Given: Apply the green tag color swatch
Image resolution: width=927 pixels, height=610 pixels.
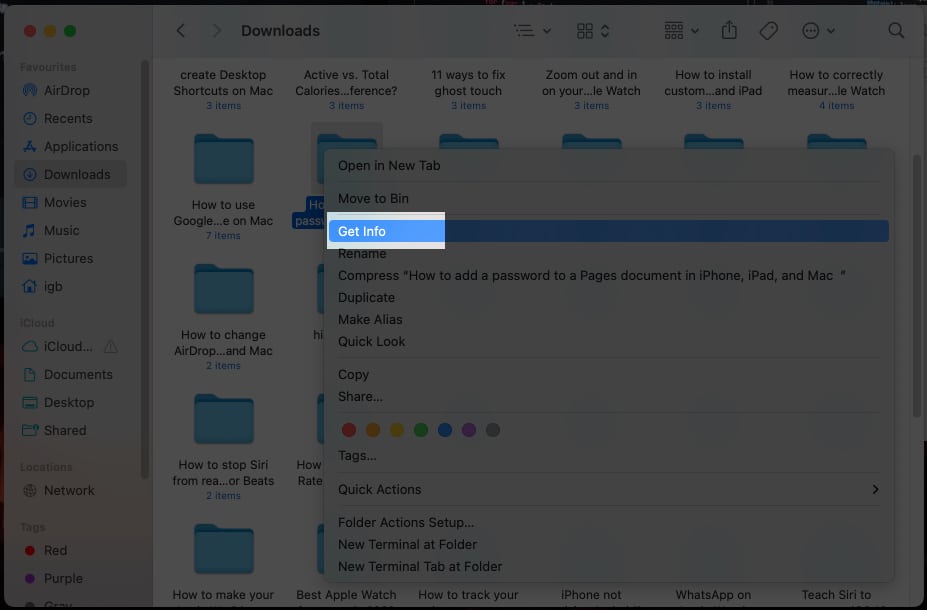Looking at the screenshot, I should pyautogui.click(x=420, y=429).
